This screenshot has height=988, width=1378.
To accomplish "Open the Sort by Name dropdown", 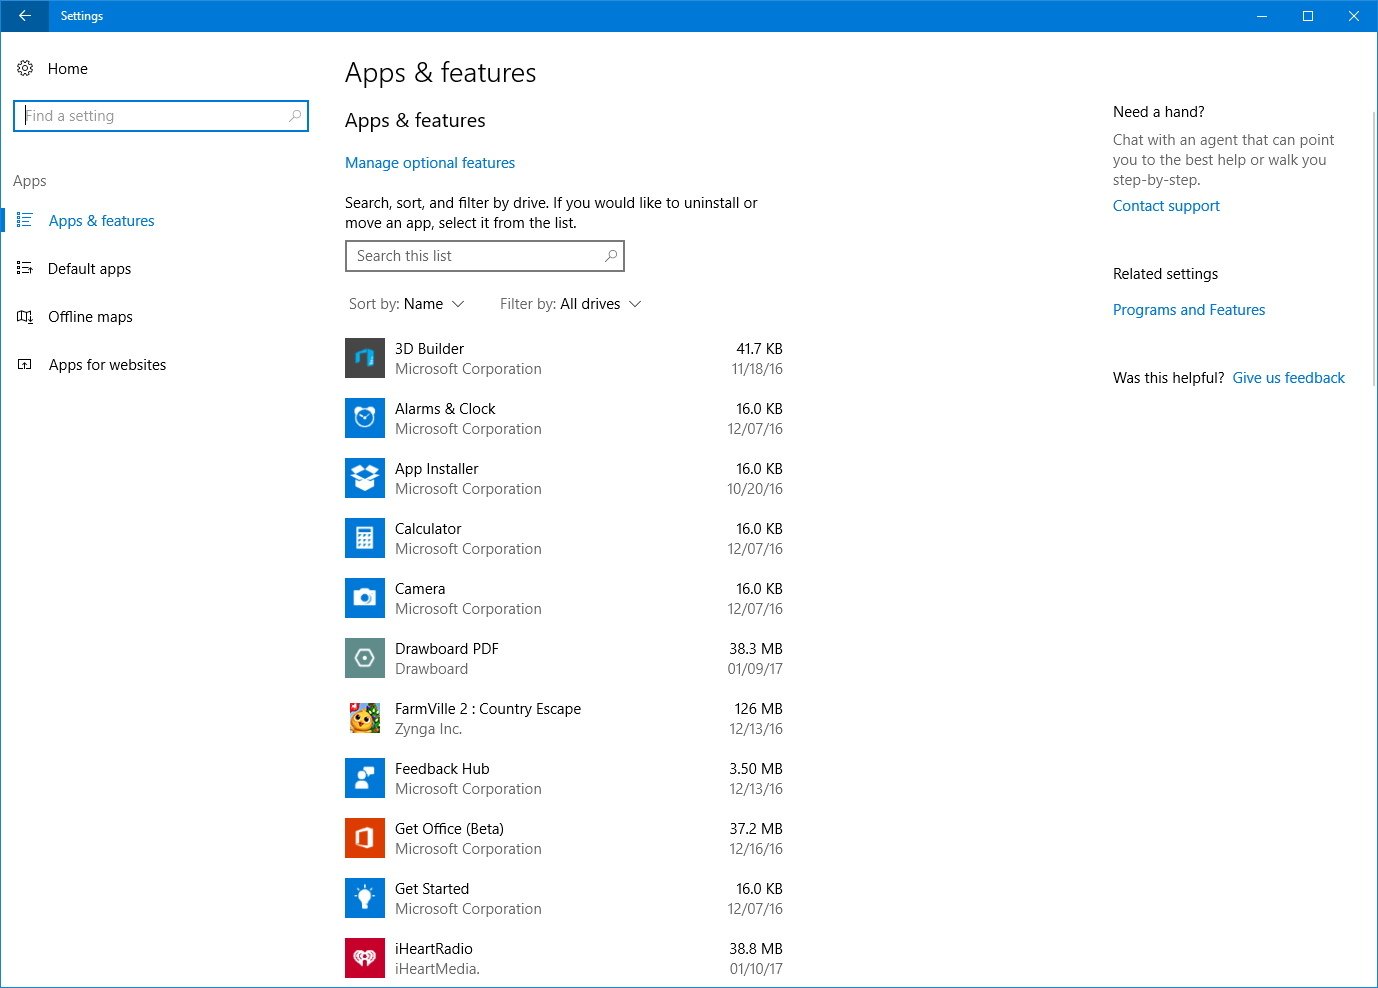I will tap(407, 304).
